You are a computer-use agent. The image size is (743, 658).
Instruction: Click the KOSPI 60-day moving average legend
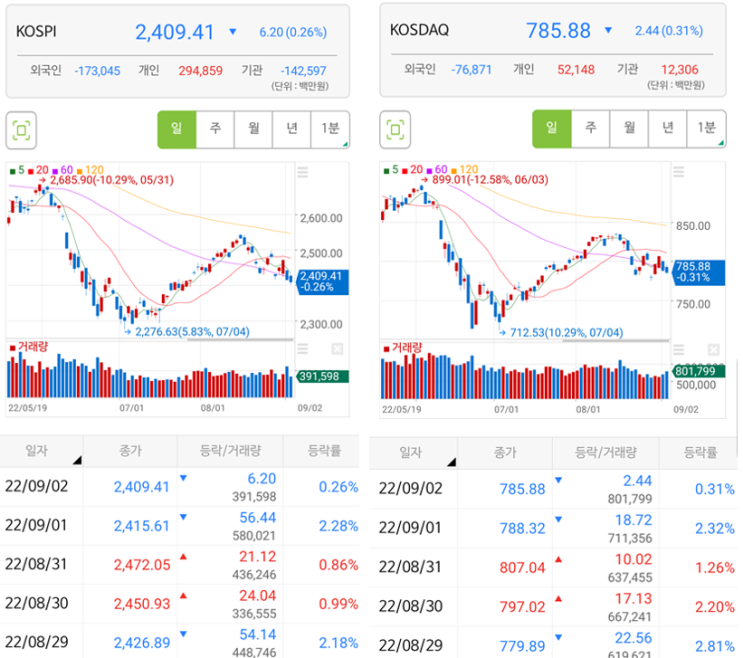click(63, 170)
